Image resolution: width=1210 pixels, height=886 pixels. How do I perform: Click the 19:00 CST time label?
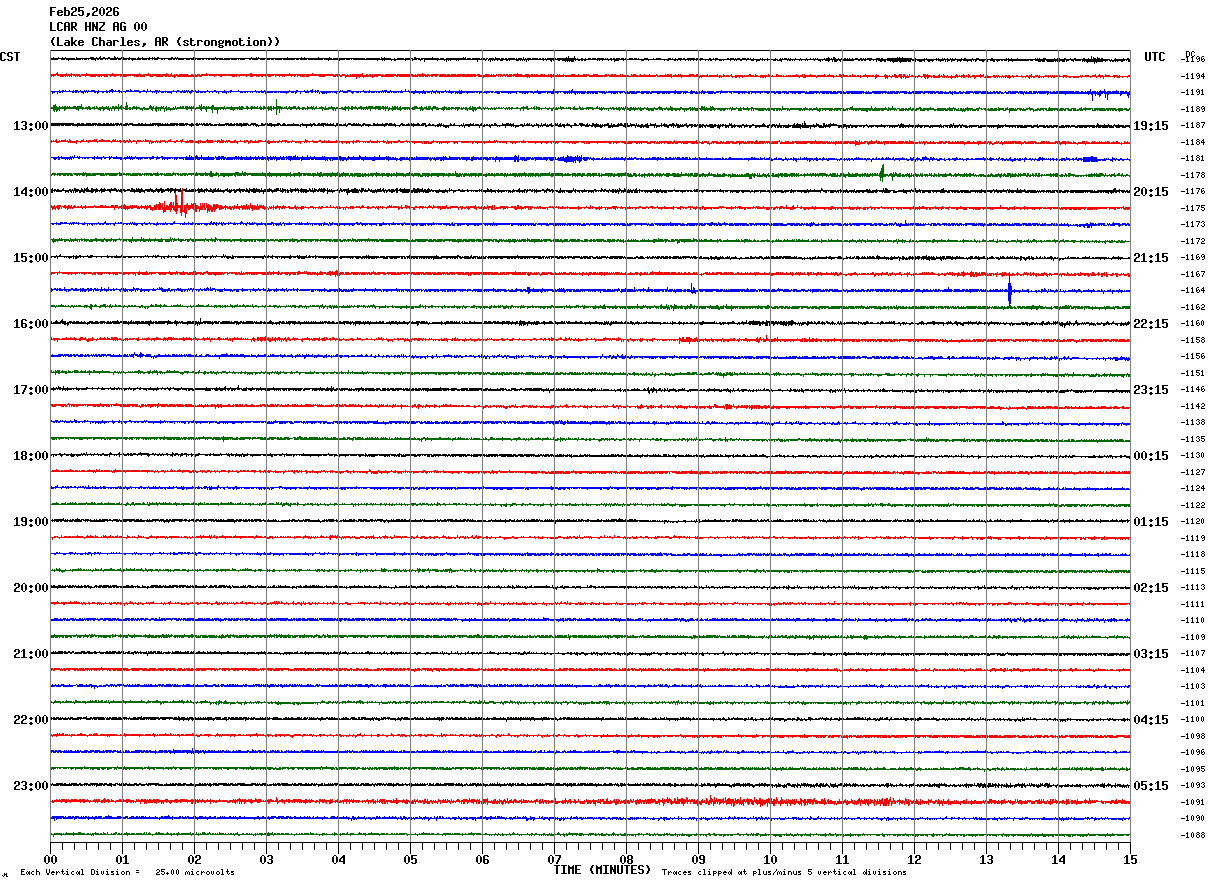click(x=30, y=522)
